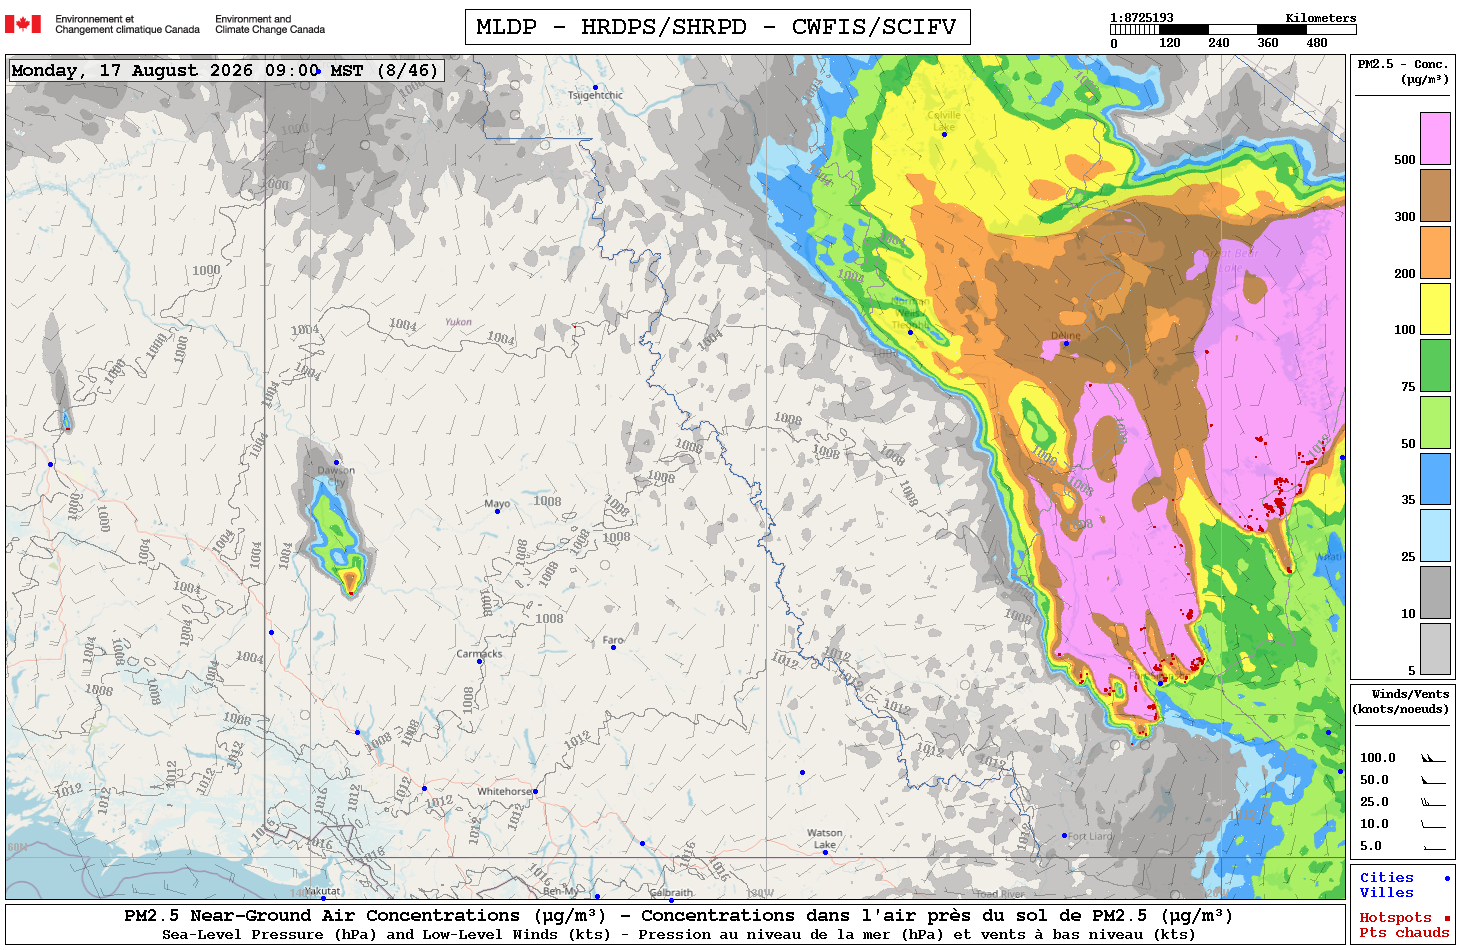
Task: Click the light gray 5–10 legend swatch
Action: [x=1435, y=649]
